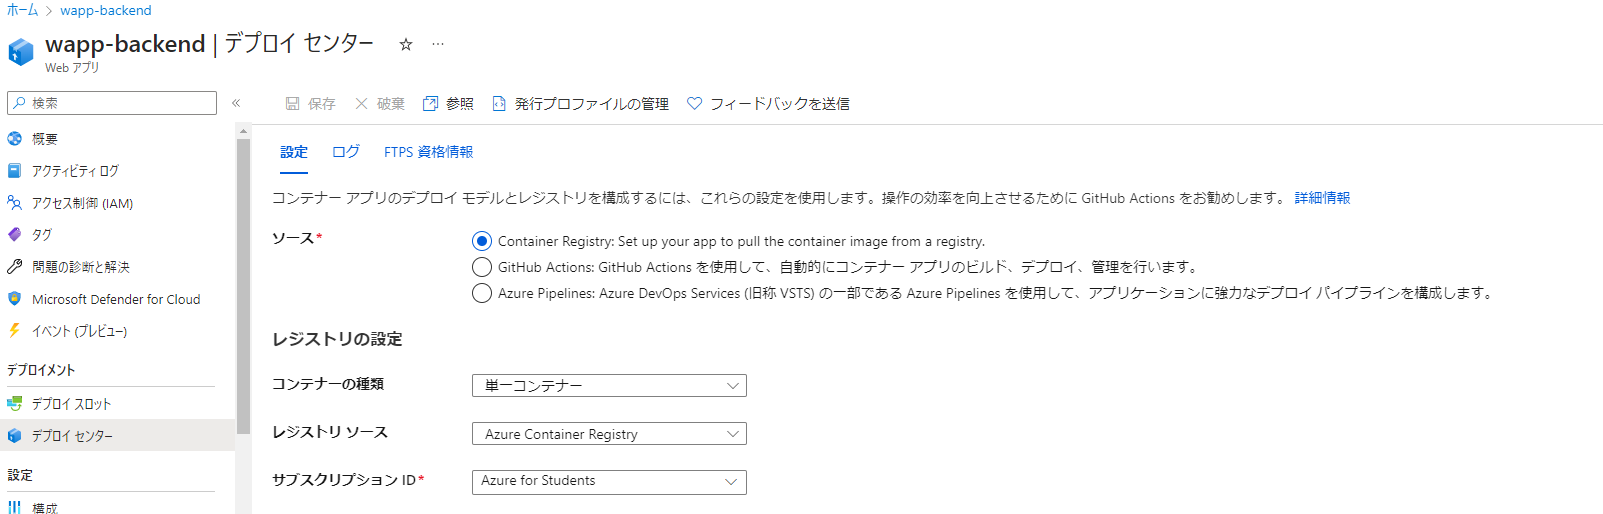1603x514 pixels.
Task: Select the GitHub Actions source radio button
Action: [482, 267]
